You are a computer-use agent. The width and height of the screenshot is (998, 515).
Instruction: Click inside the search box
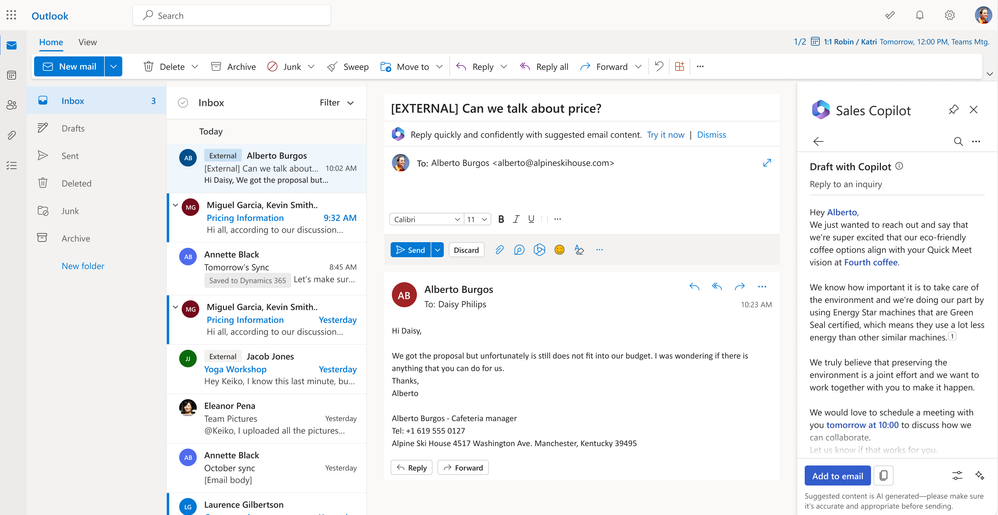click(232, 15)
